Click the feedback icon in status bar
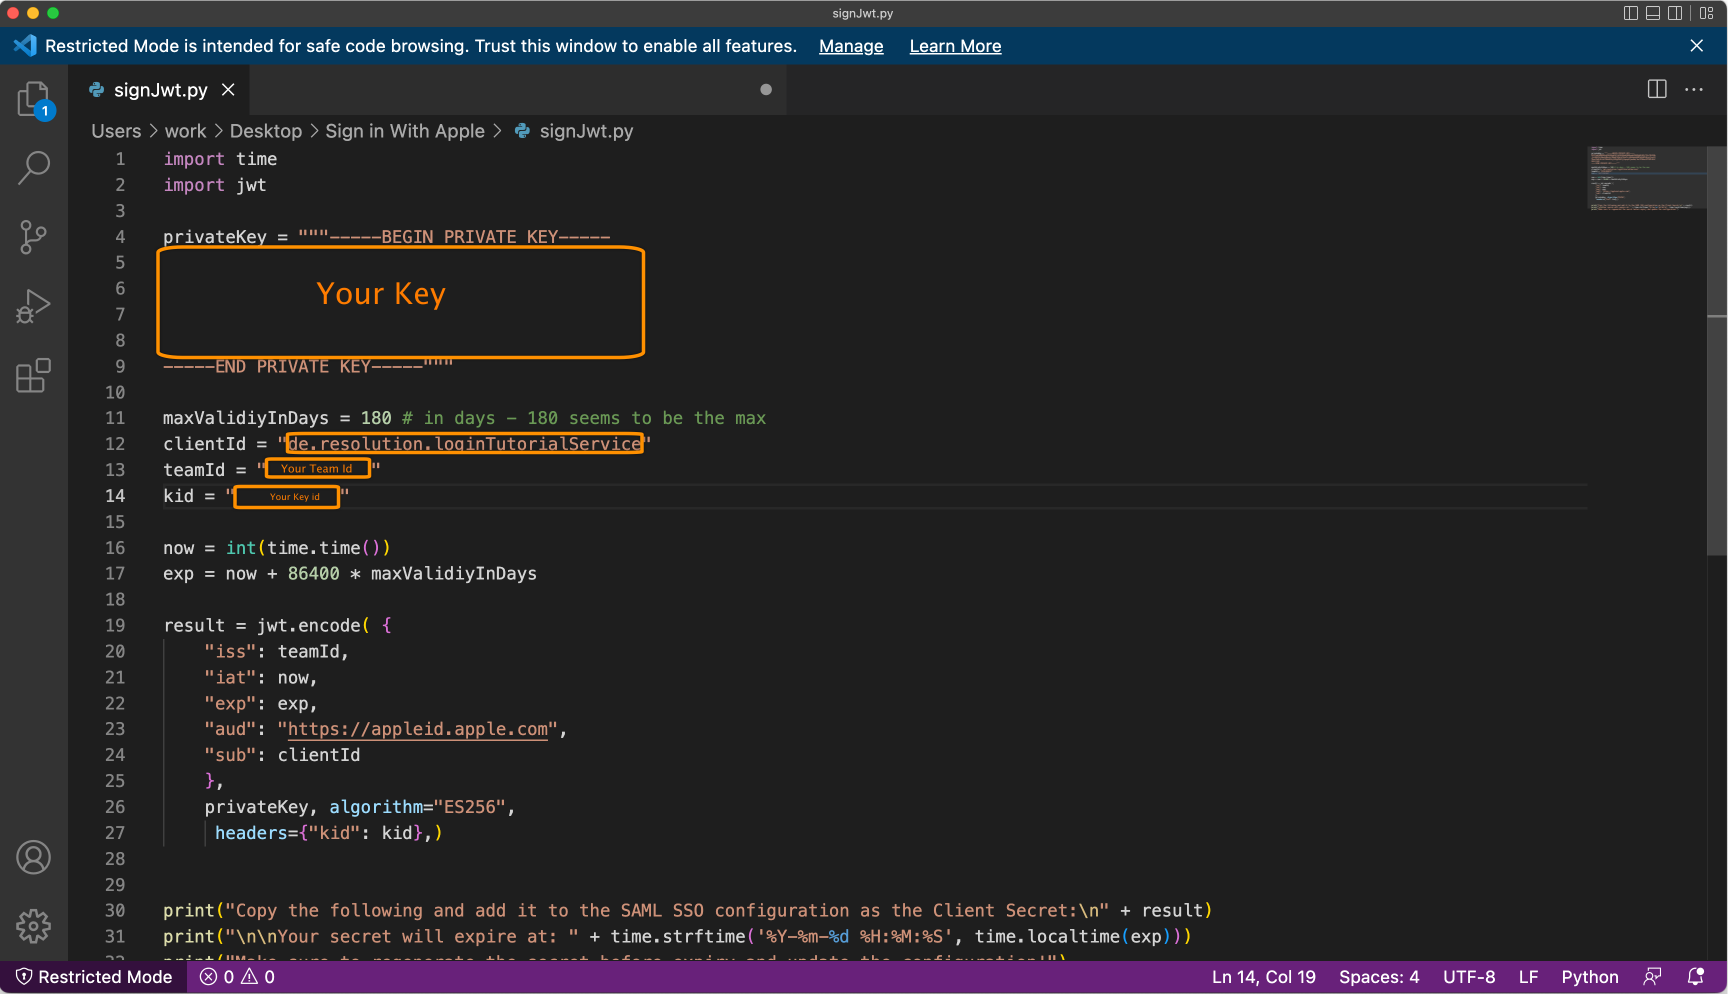1728x994 pixels. (1653, 977)
